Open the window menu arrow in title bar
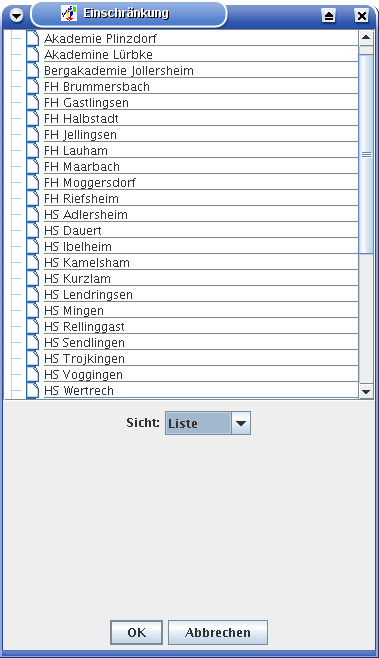 [x=16, y=16]
